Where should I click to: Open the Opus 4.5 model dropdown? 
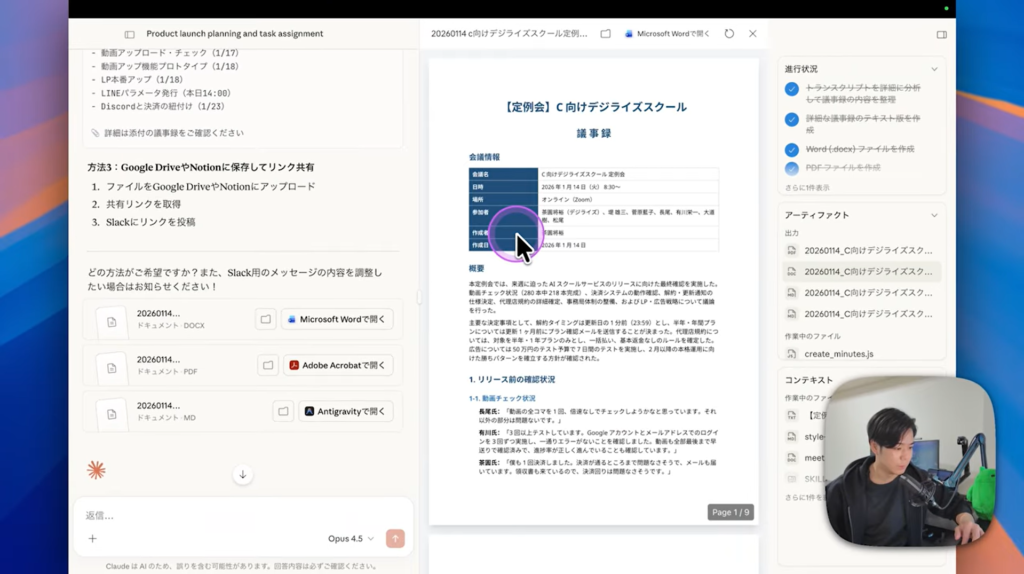point(350,538)
